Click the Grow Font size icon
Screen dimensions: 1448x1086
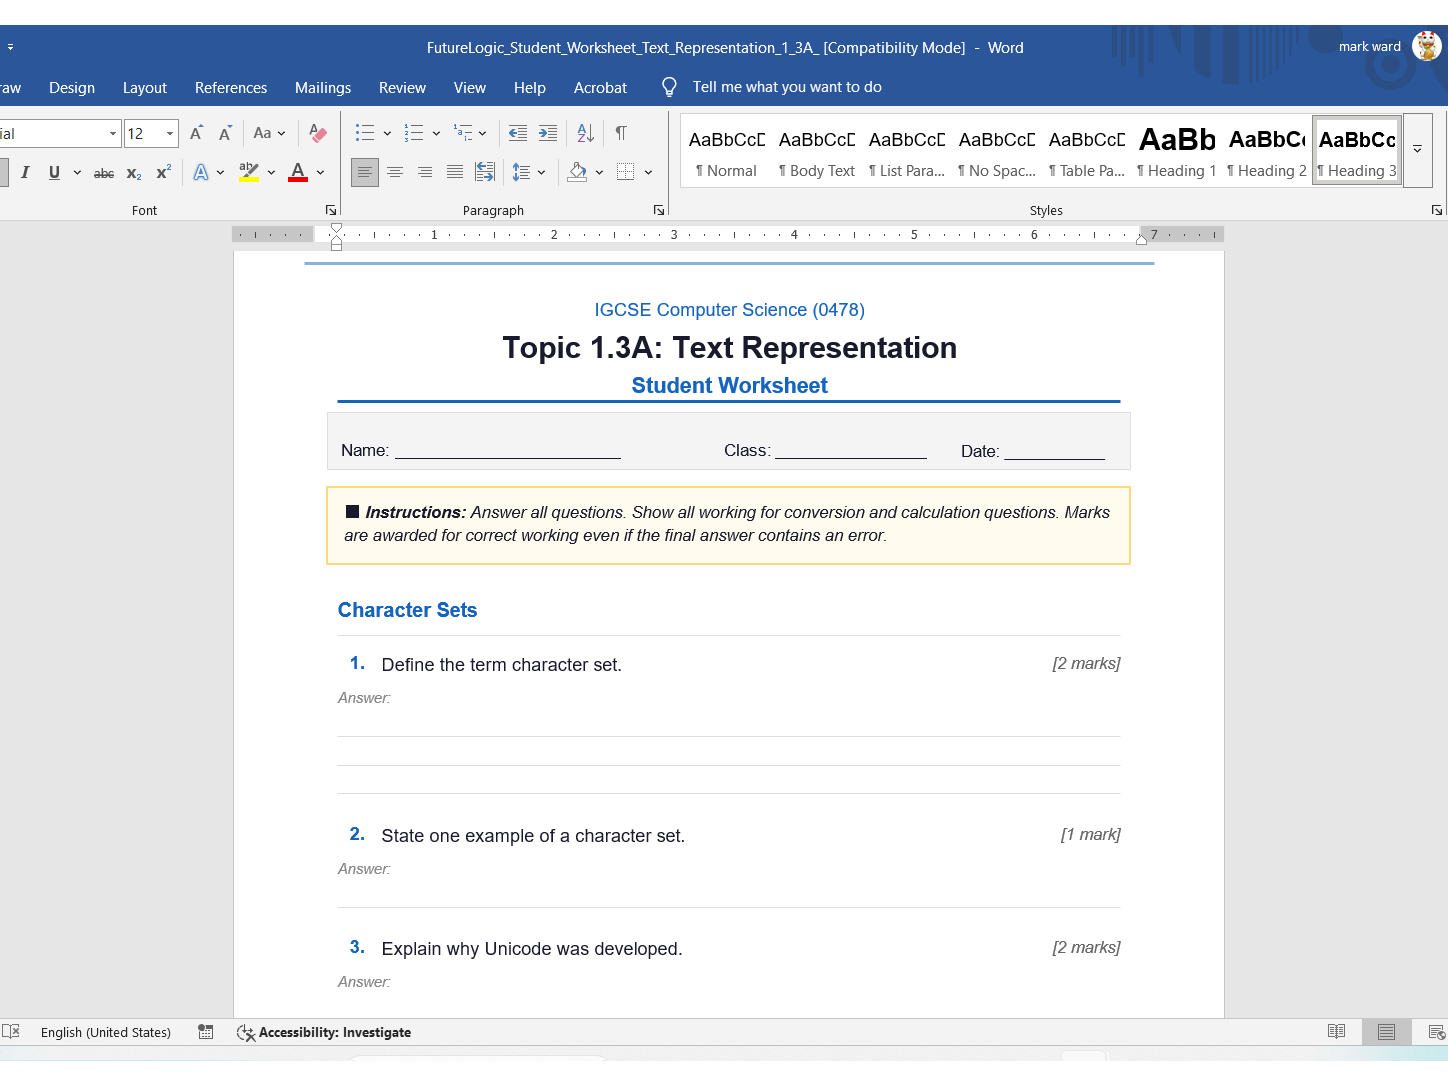pos(197,133)
